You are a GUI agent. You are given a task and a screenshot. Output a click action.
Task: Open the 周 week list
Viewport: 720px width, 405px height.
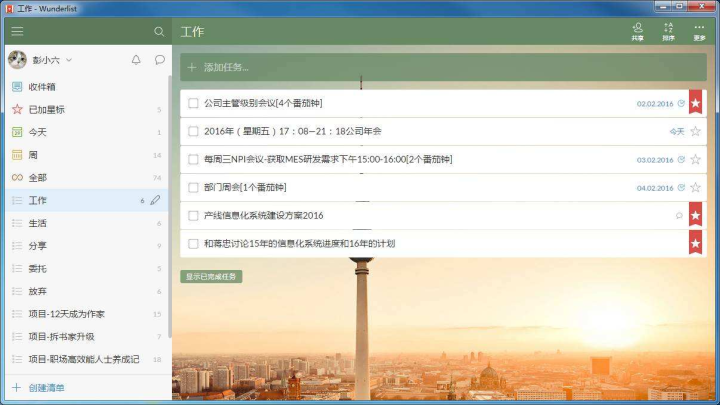click(x=87, y=155)
